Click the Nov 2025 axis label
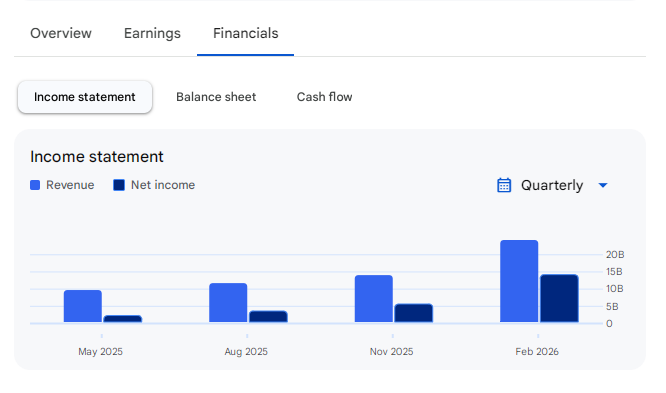 392,352
